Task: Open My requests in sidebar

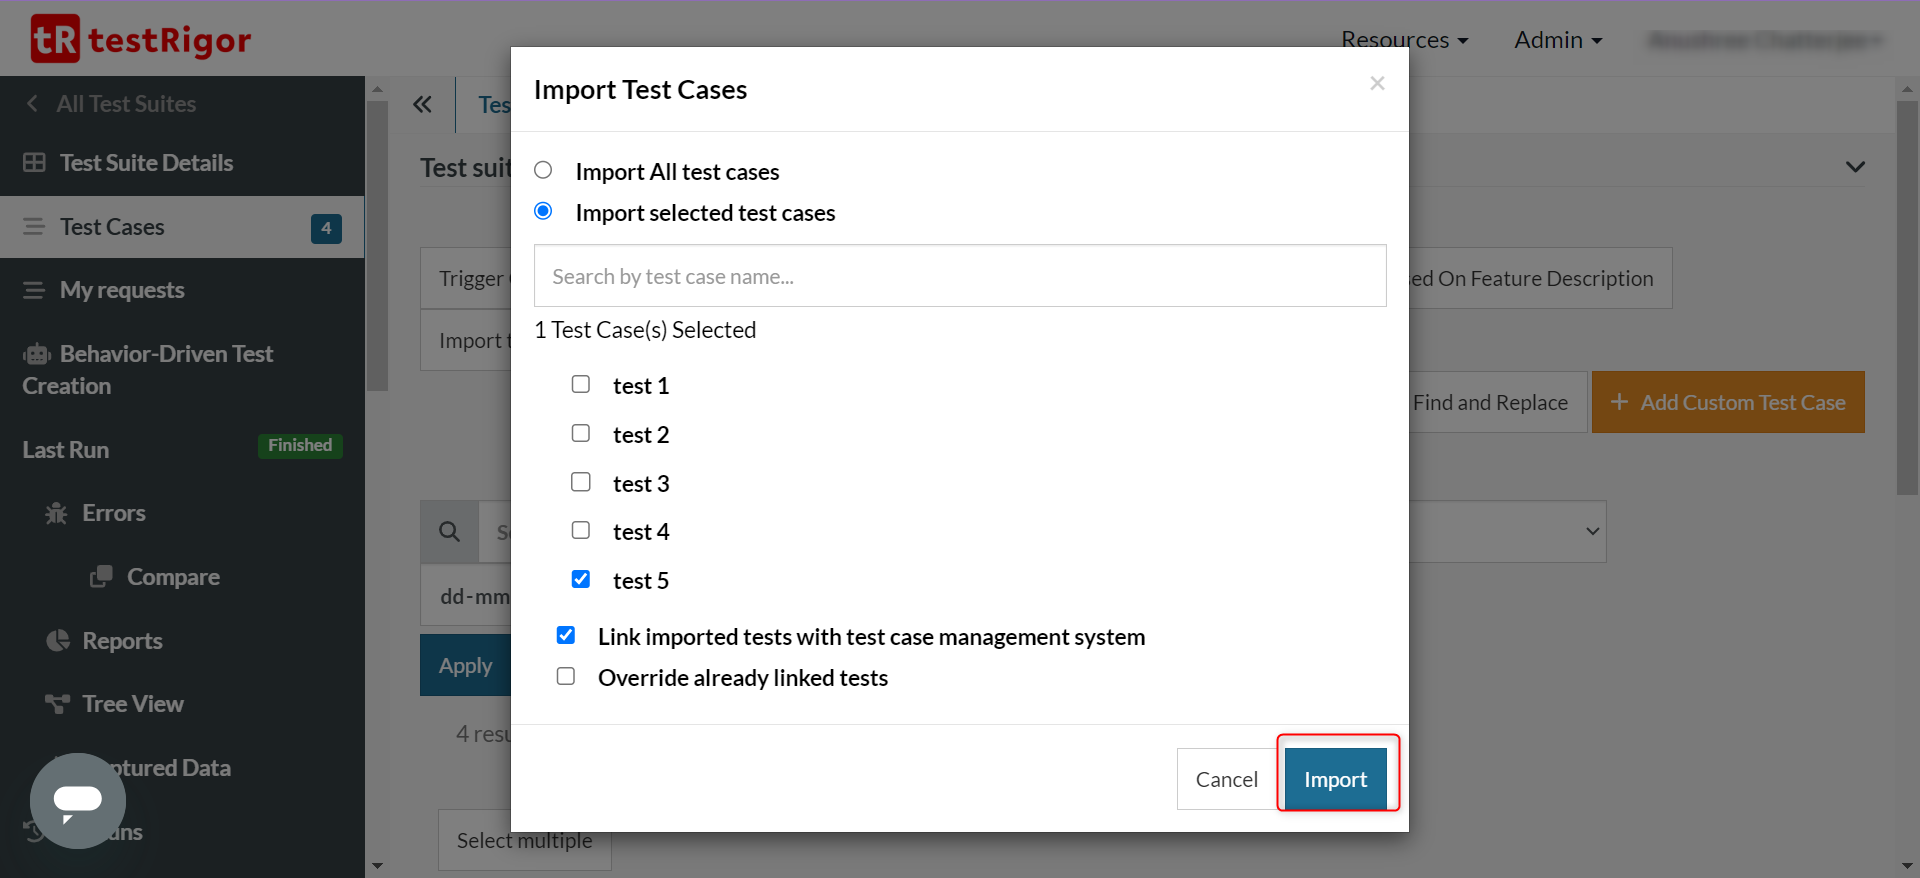Action: (122, 290)
